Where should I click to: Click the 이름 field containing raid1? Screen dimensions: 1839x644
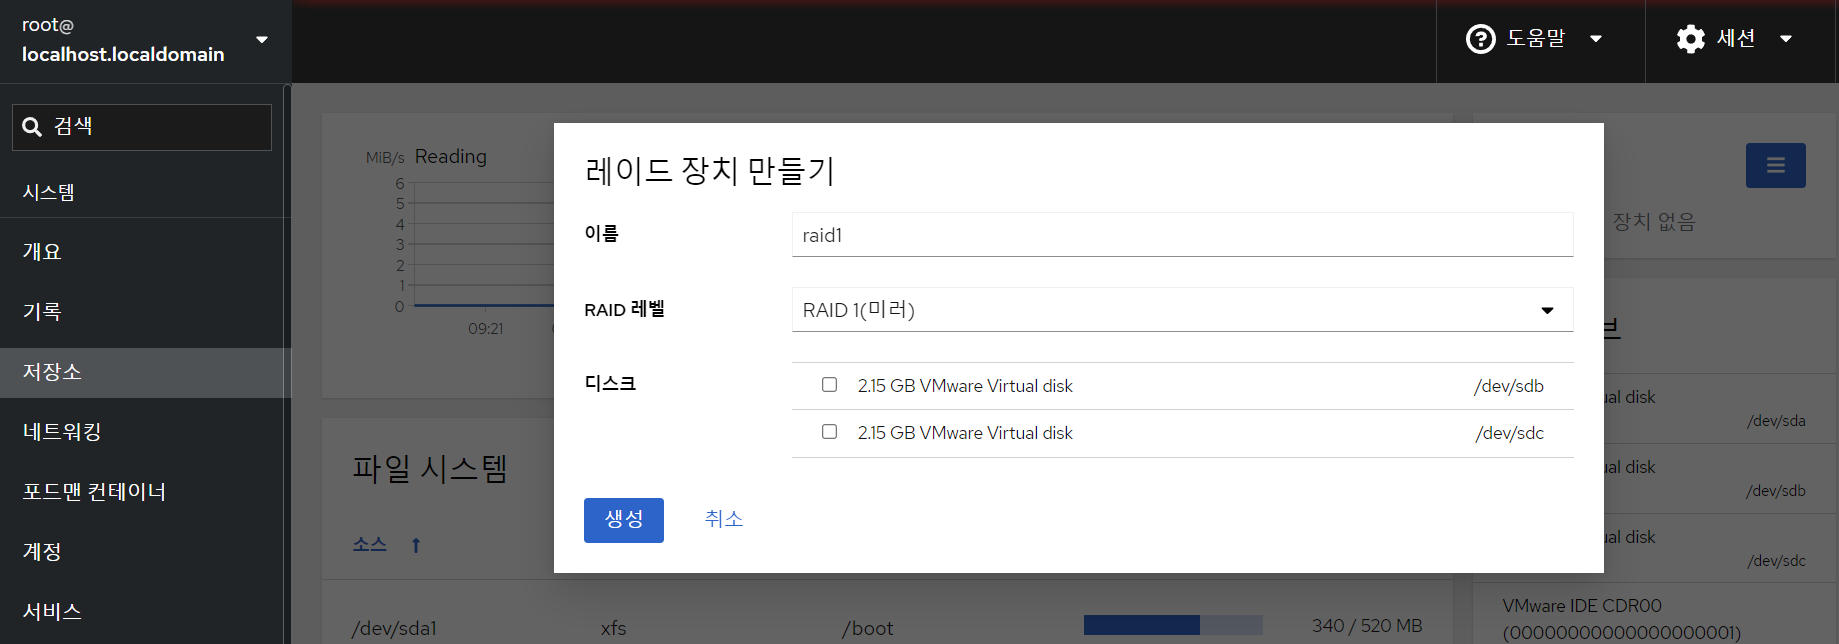click(1182, 235)
